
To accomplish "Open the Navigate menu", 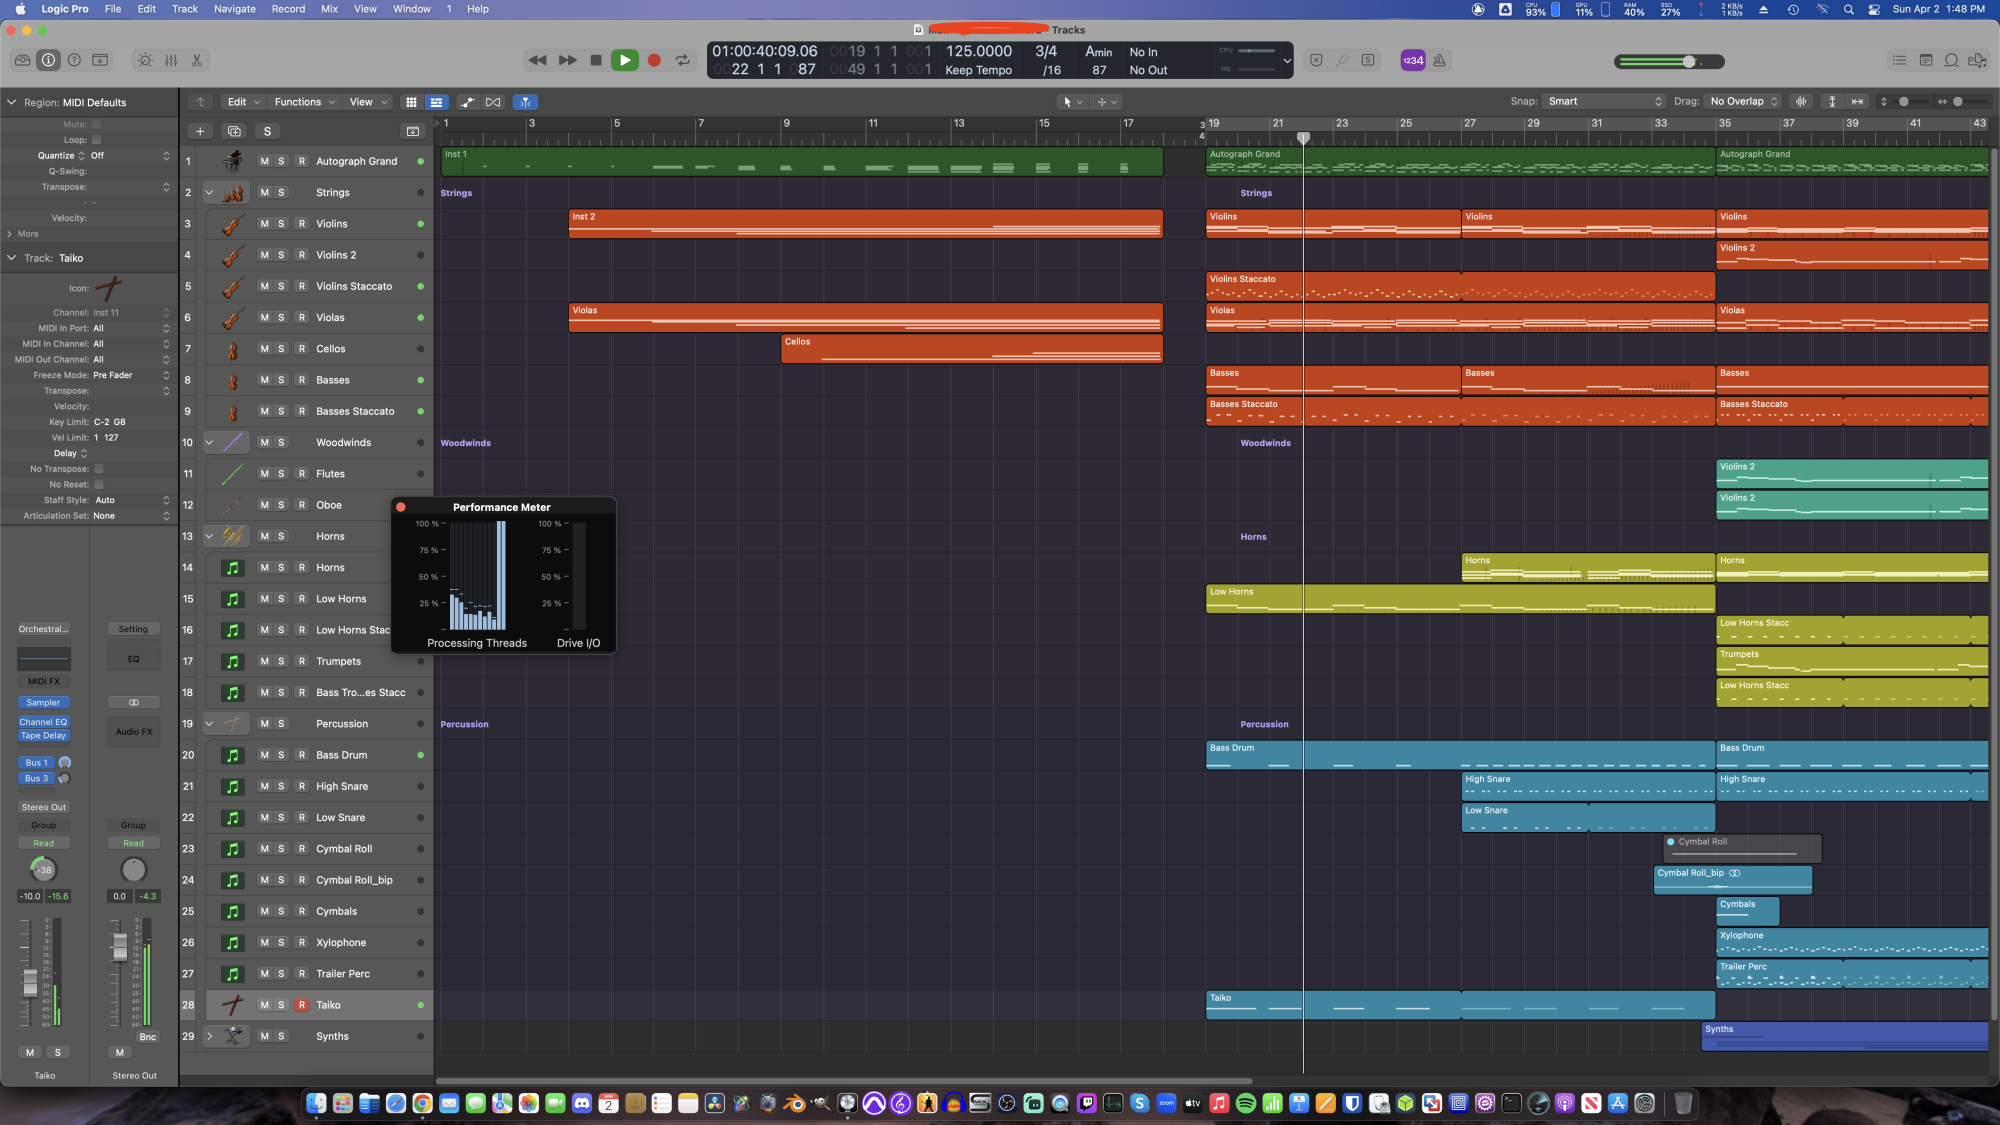I will point(235,9).
